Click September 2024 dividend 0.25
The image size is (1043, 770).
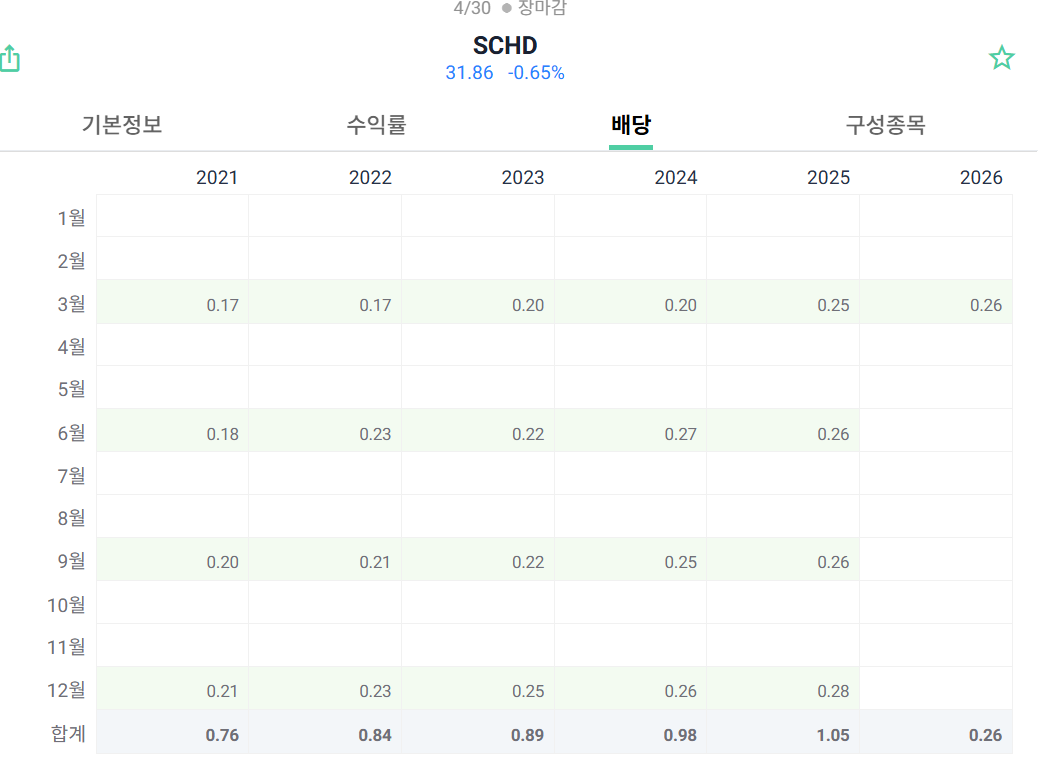click(x=680, y=563)
